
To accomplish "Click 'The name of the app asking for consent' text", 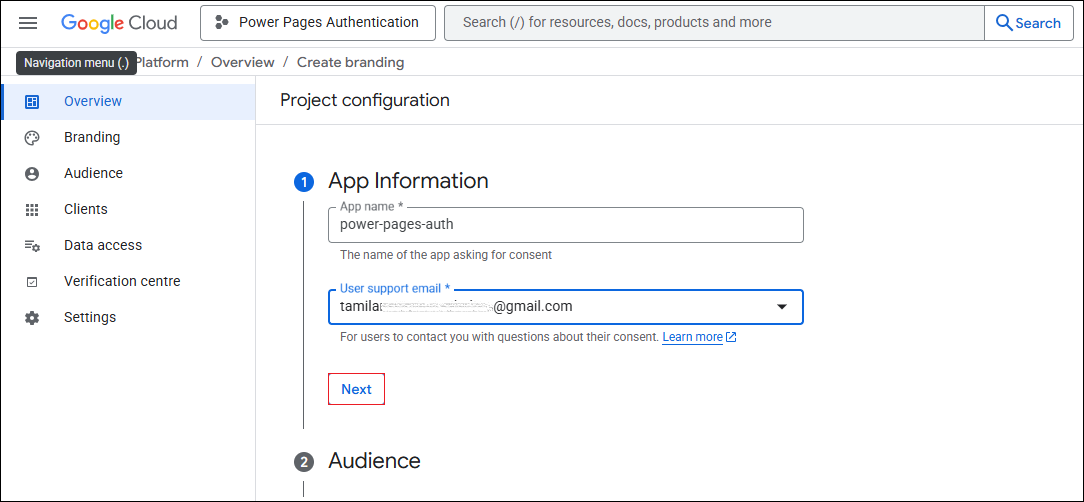I will coord(446,255).
